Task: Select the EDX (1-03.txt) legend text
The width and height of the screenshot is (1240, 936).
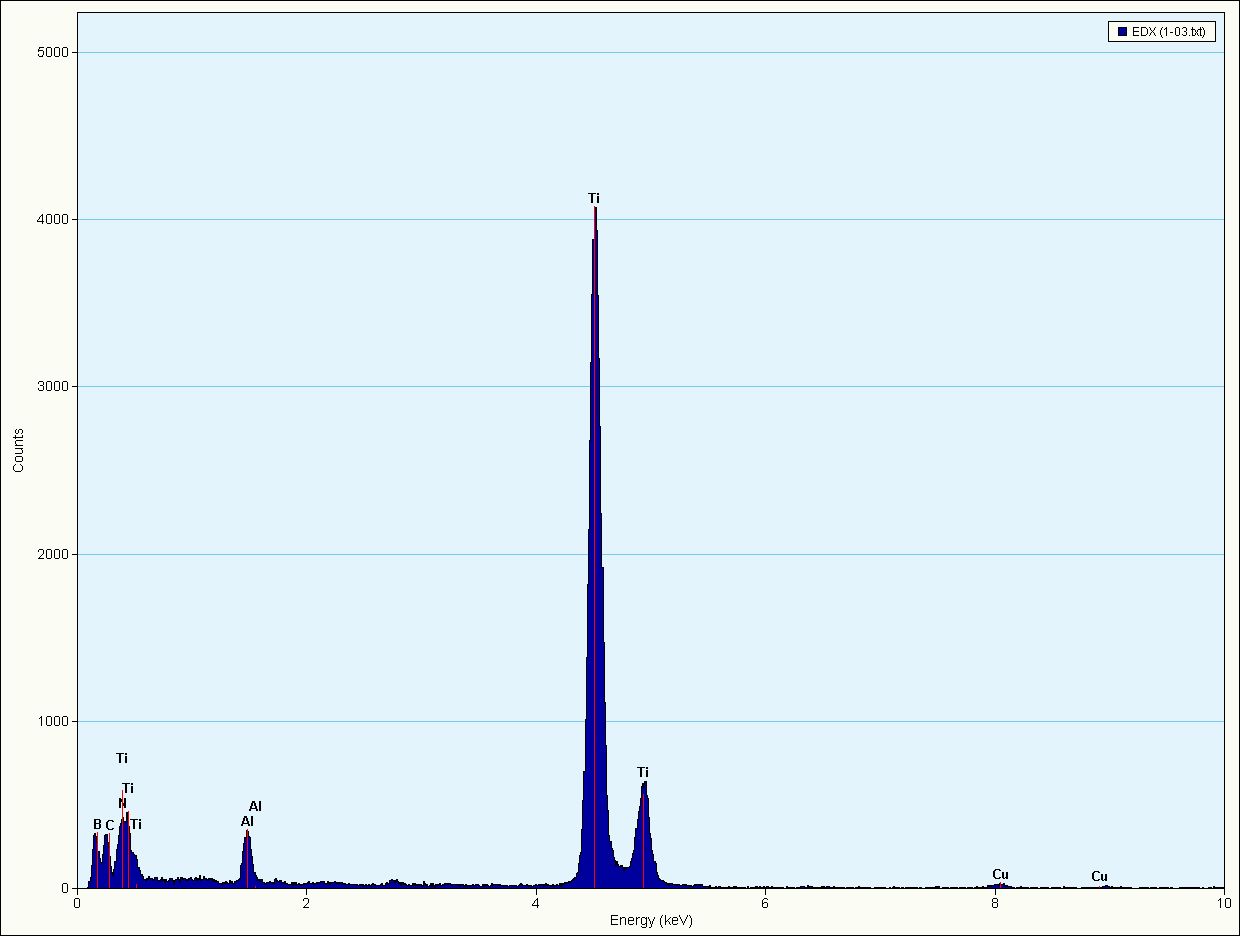Action: 1169,32
